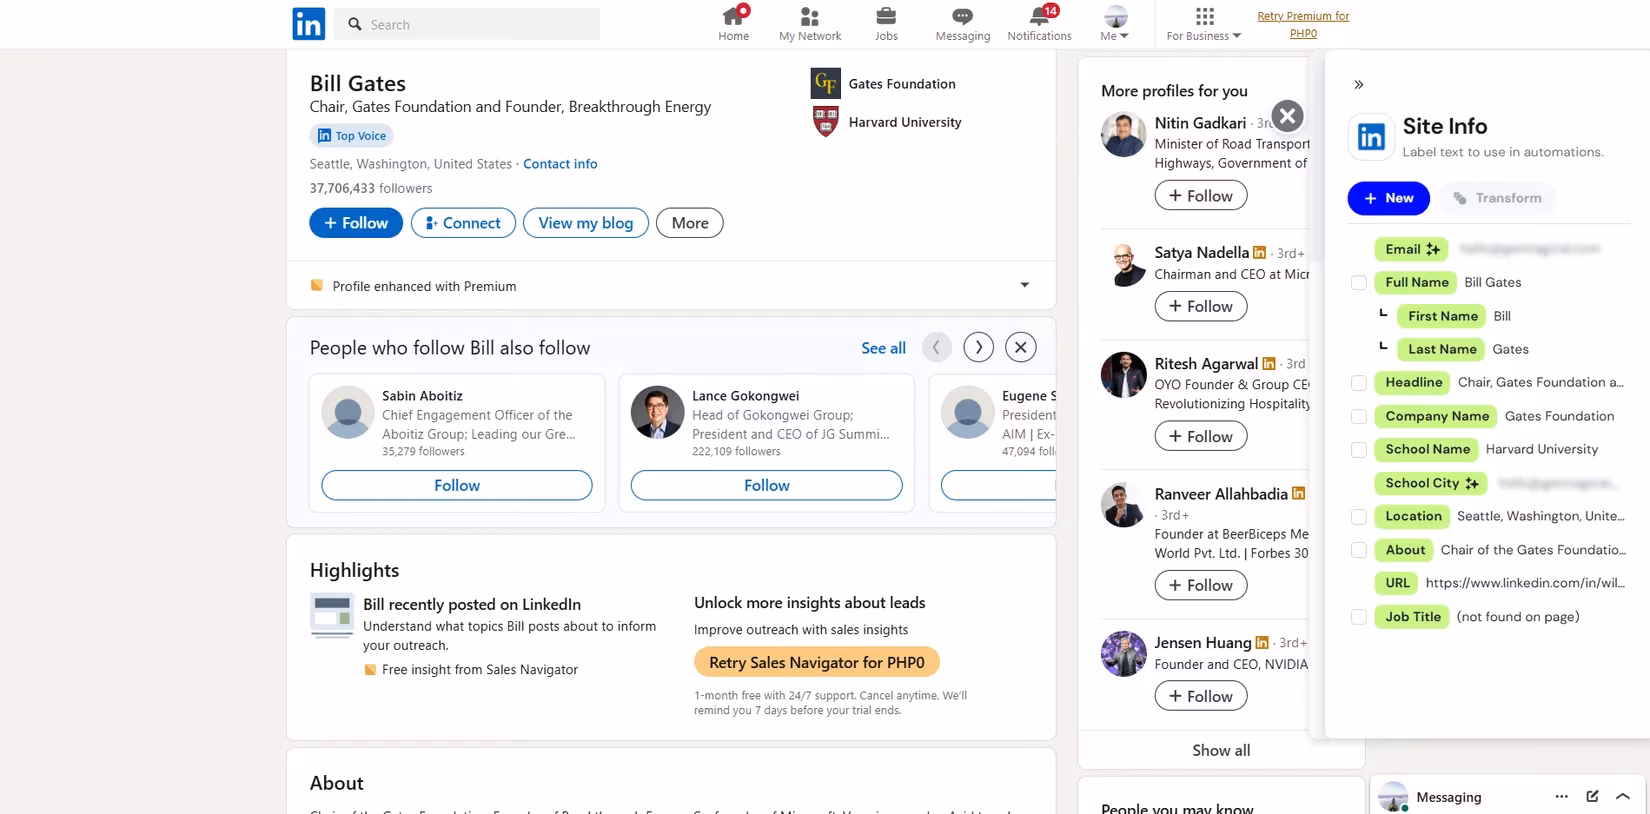This screenshot has width=1650, height=814.
Task: Select the School City label tag
Action: (1431, 483)
